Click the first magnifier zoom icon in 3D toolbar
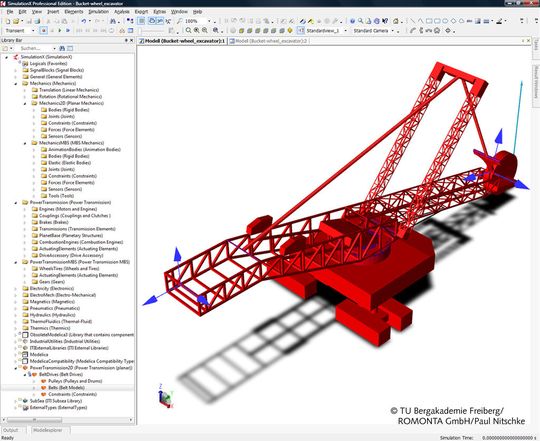The height and width of the screenshot is (441, 540). pos(188,31)
